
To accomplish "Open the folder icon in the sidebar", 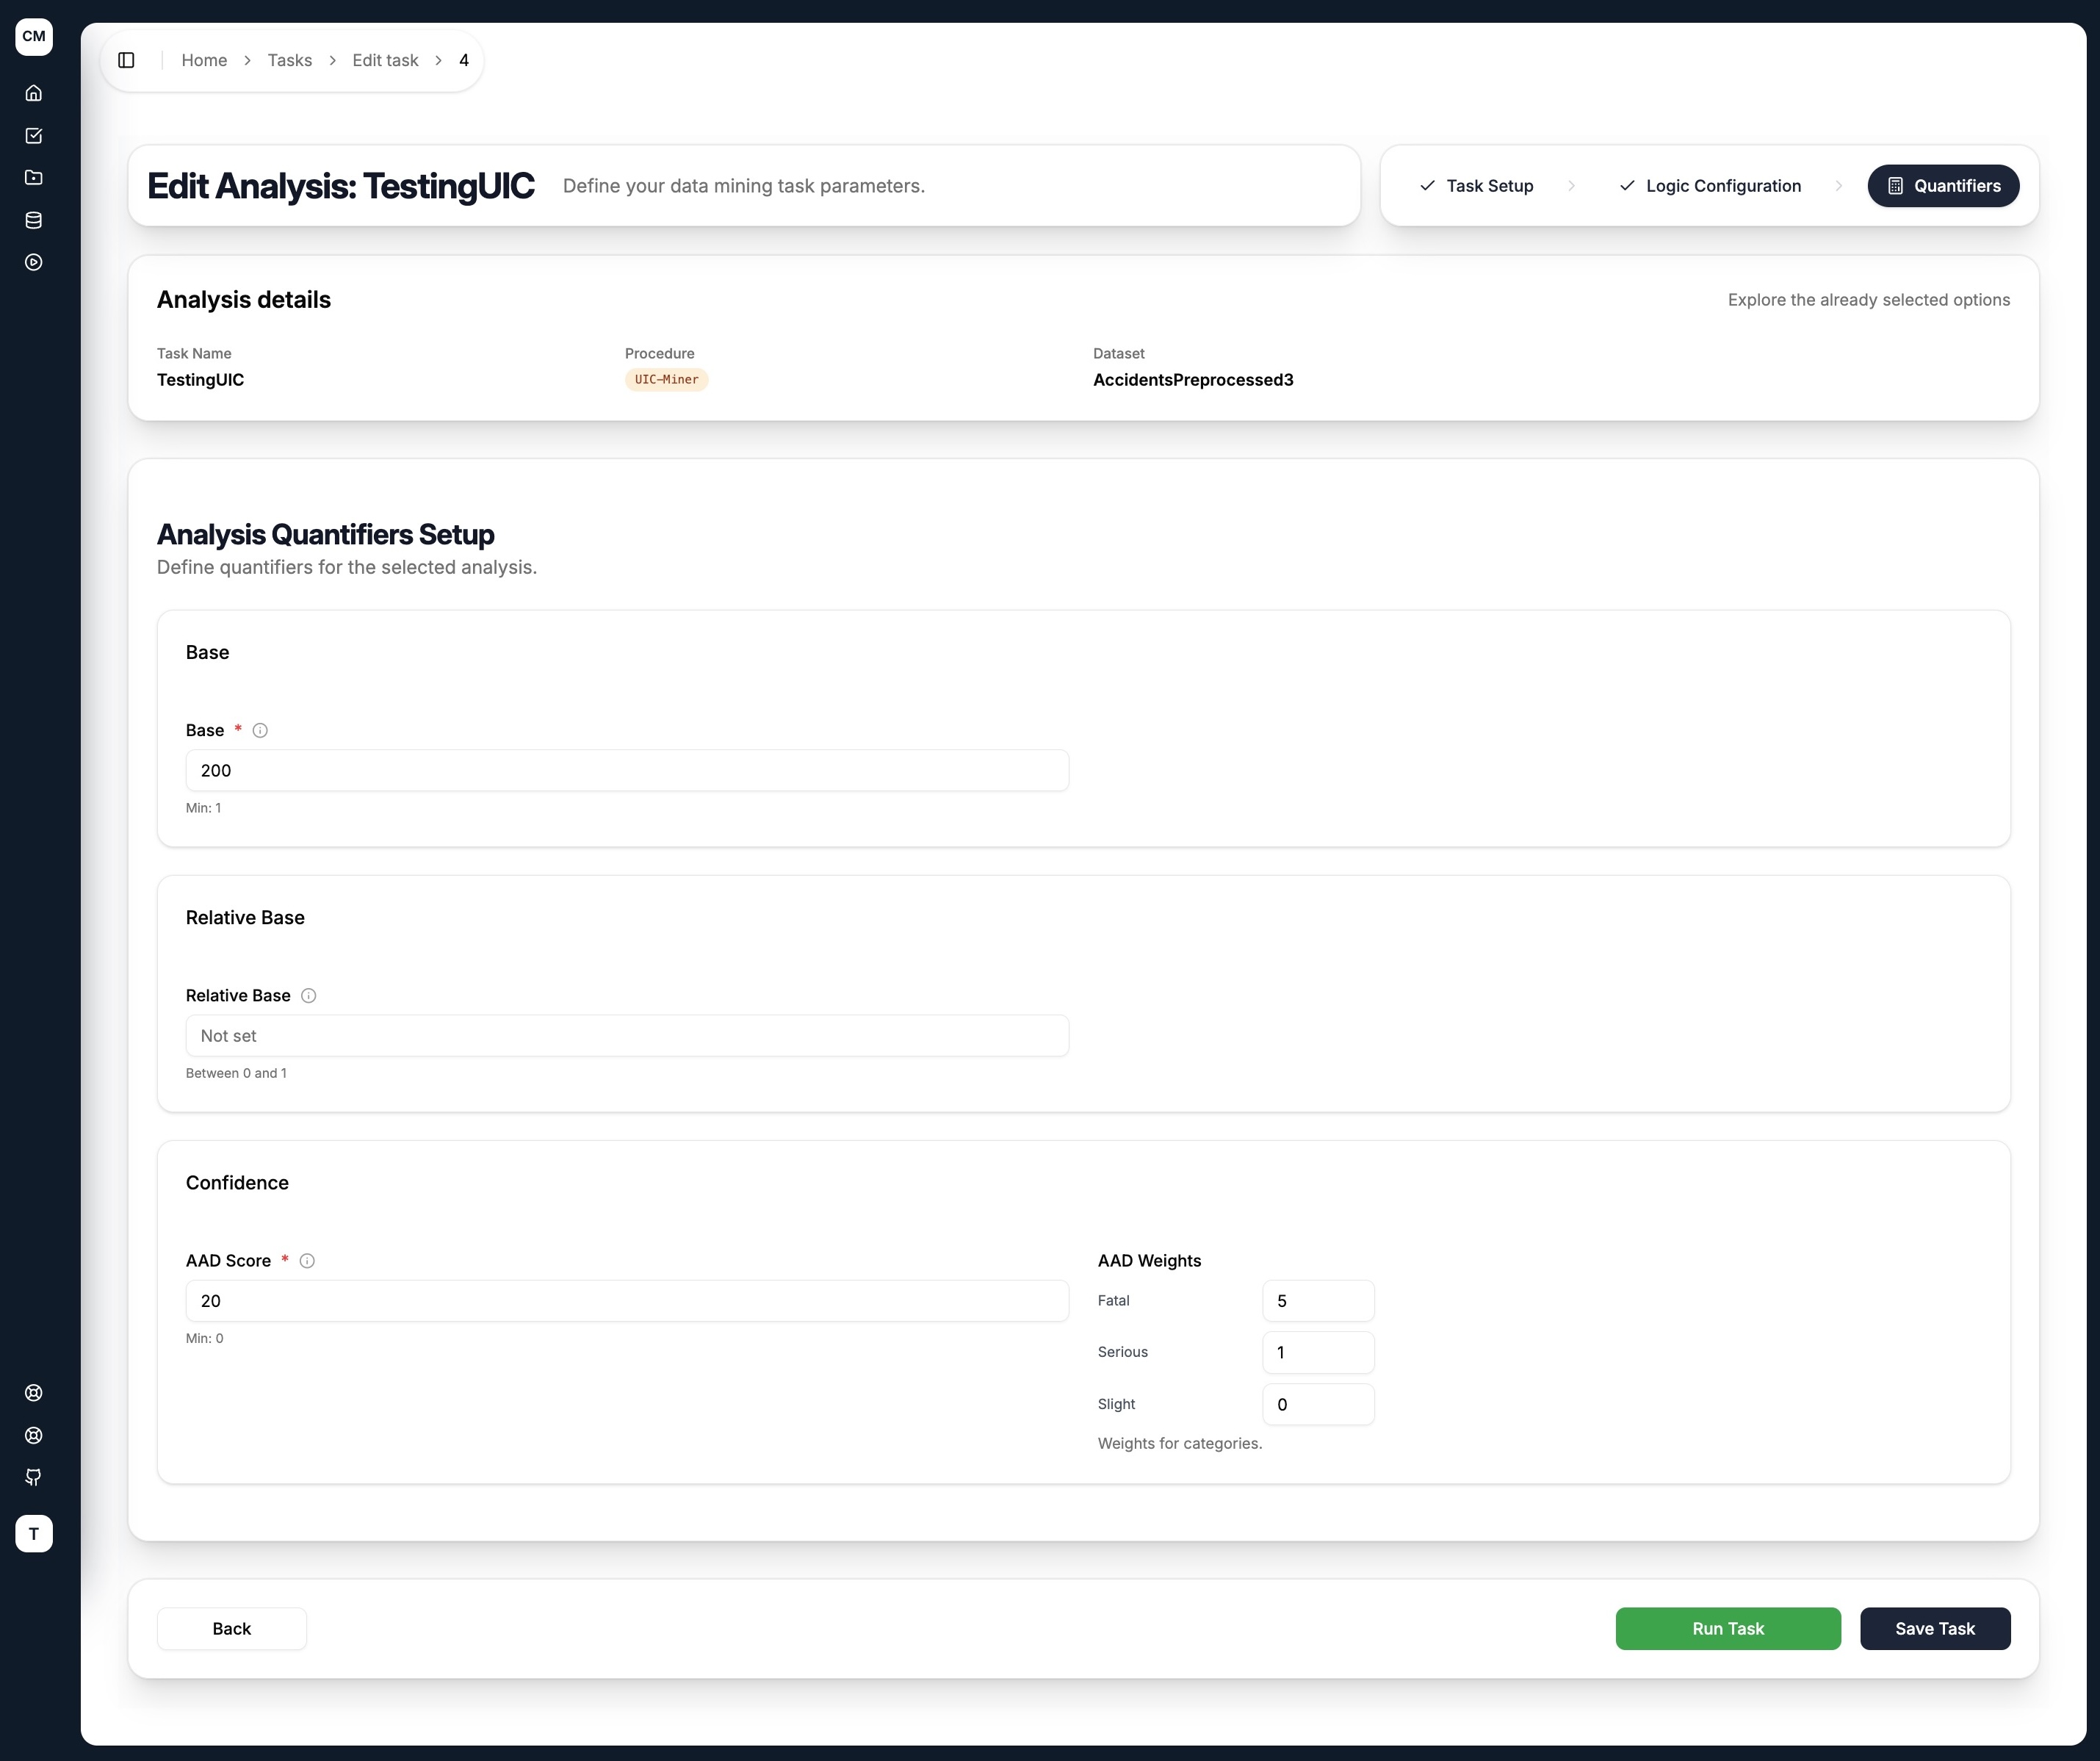I will click(34, 178).
